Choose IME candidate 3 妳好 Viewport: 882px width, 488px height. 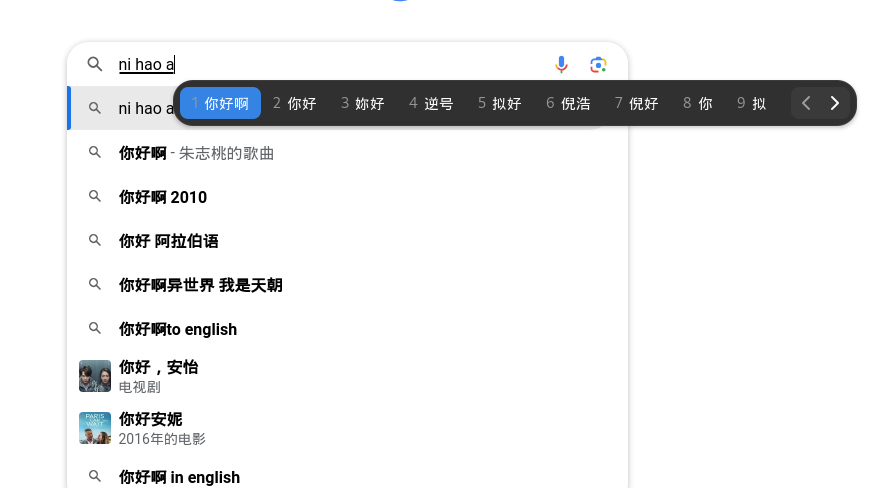[x=363, y=103]
